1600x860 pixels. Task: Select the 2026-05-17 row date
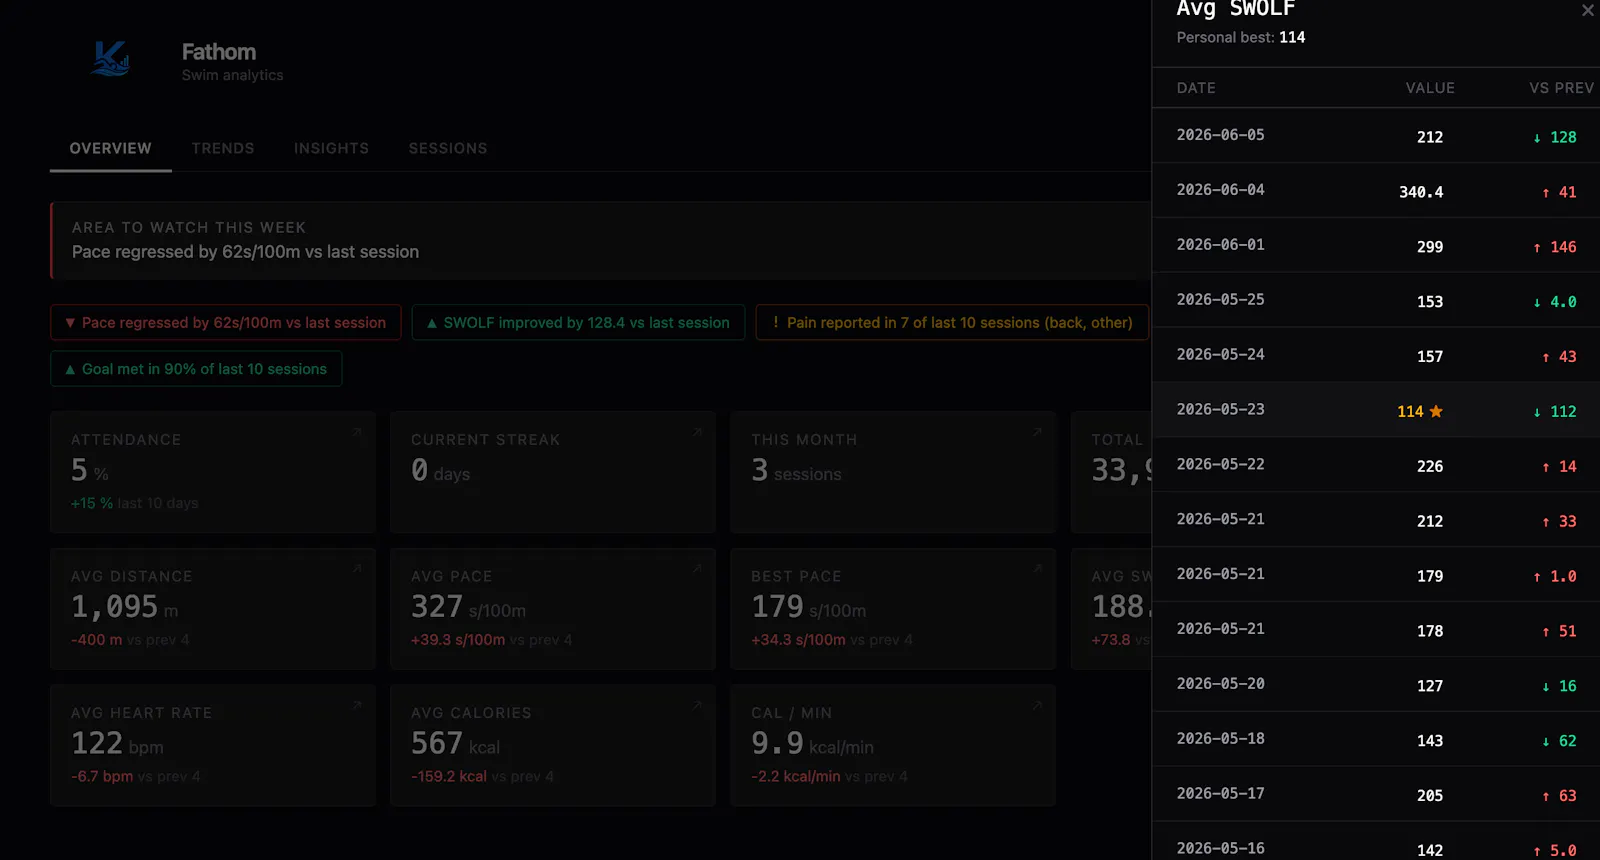(1220, 794)
